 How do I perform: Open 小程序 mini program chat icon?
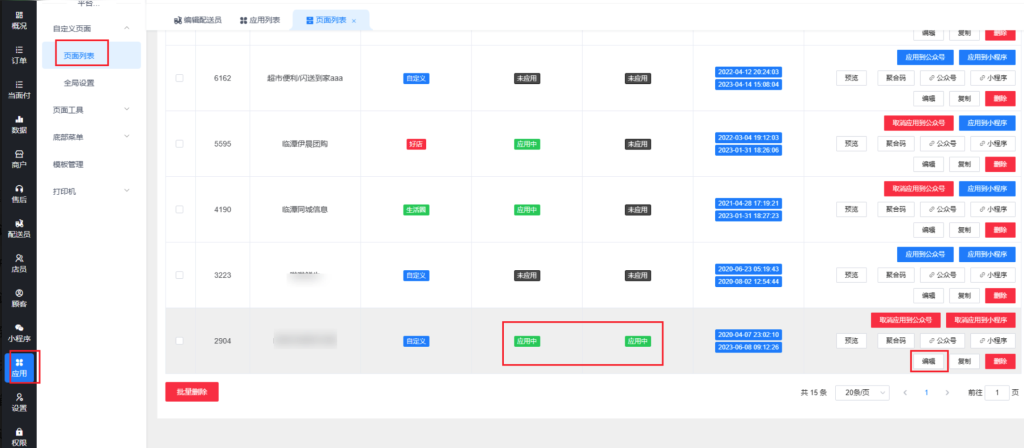coord(18,332)
